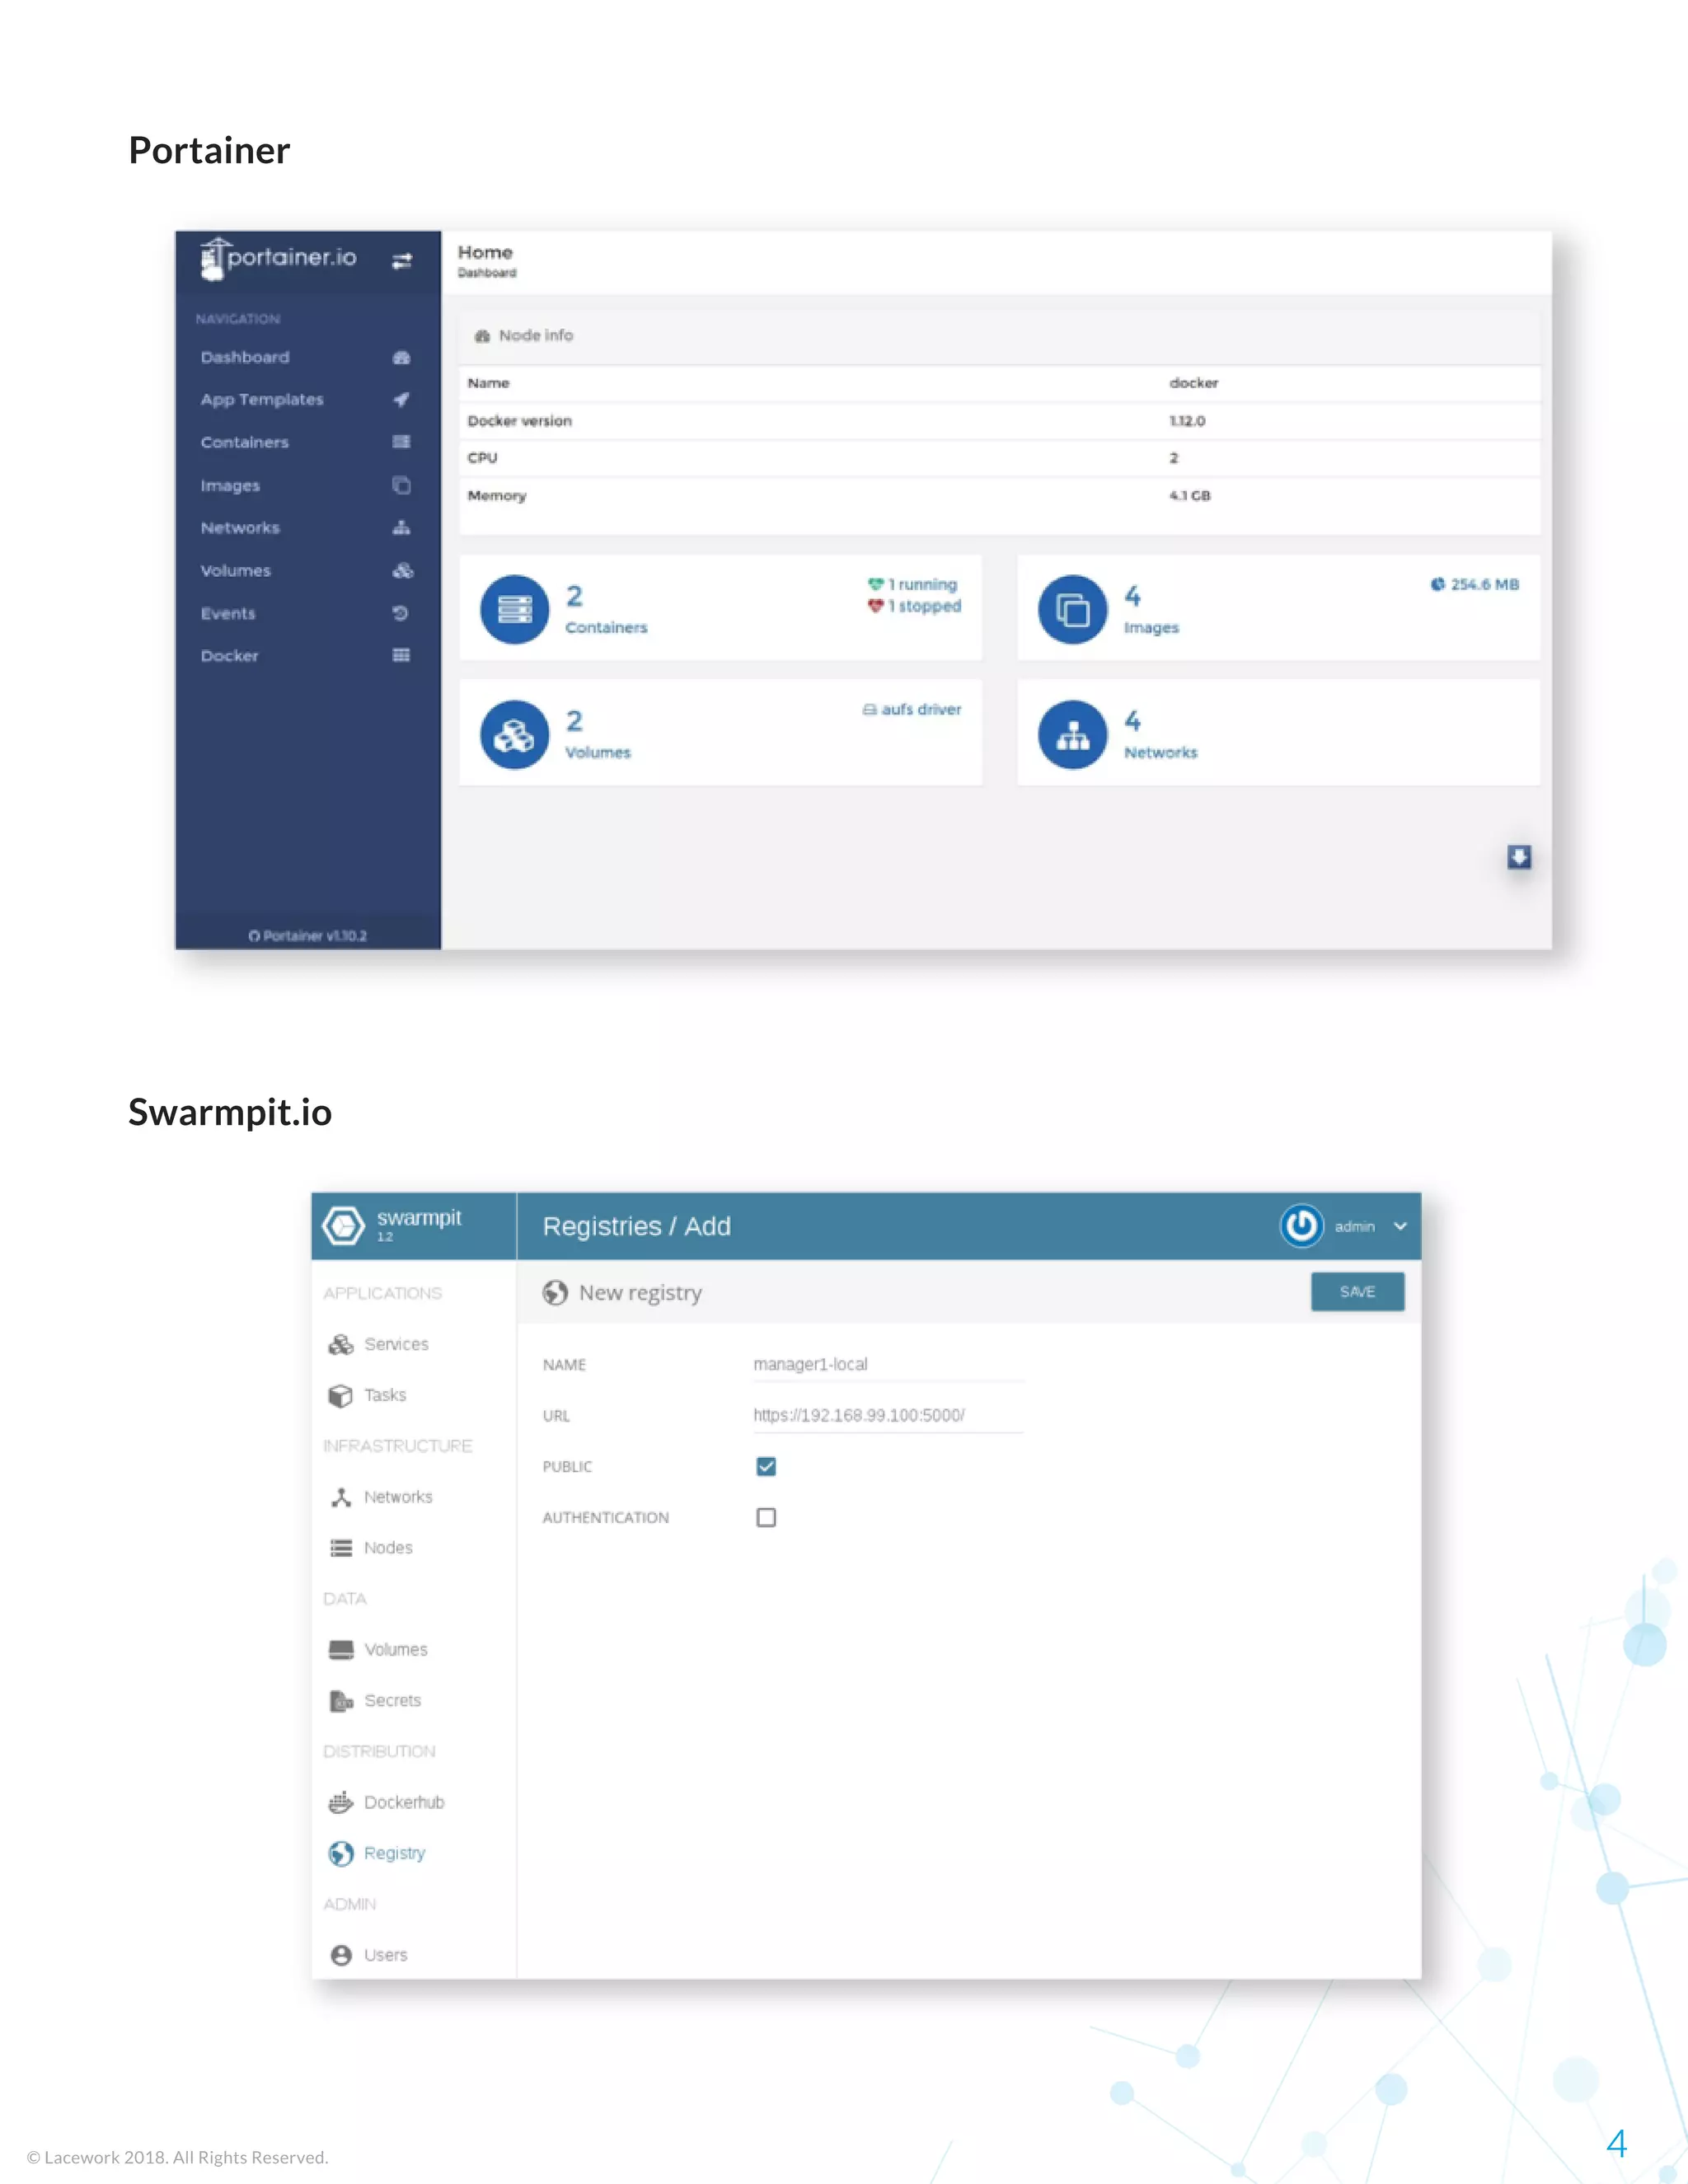This screenshot has width=1688, height=2184.
Task: Click the Portainer v1.10.2 version link
Action: coord(308,936)
